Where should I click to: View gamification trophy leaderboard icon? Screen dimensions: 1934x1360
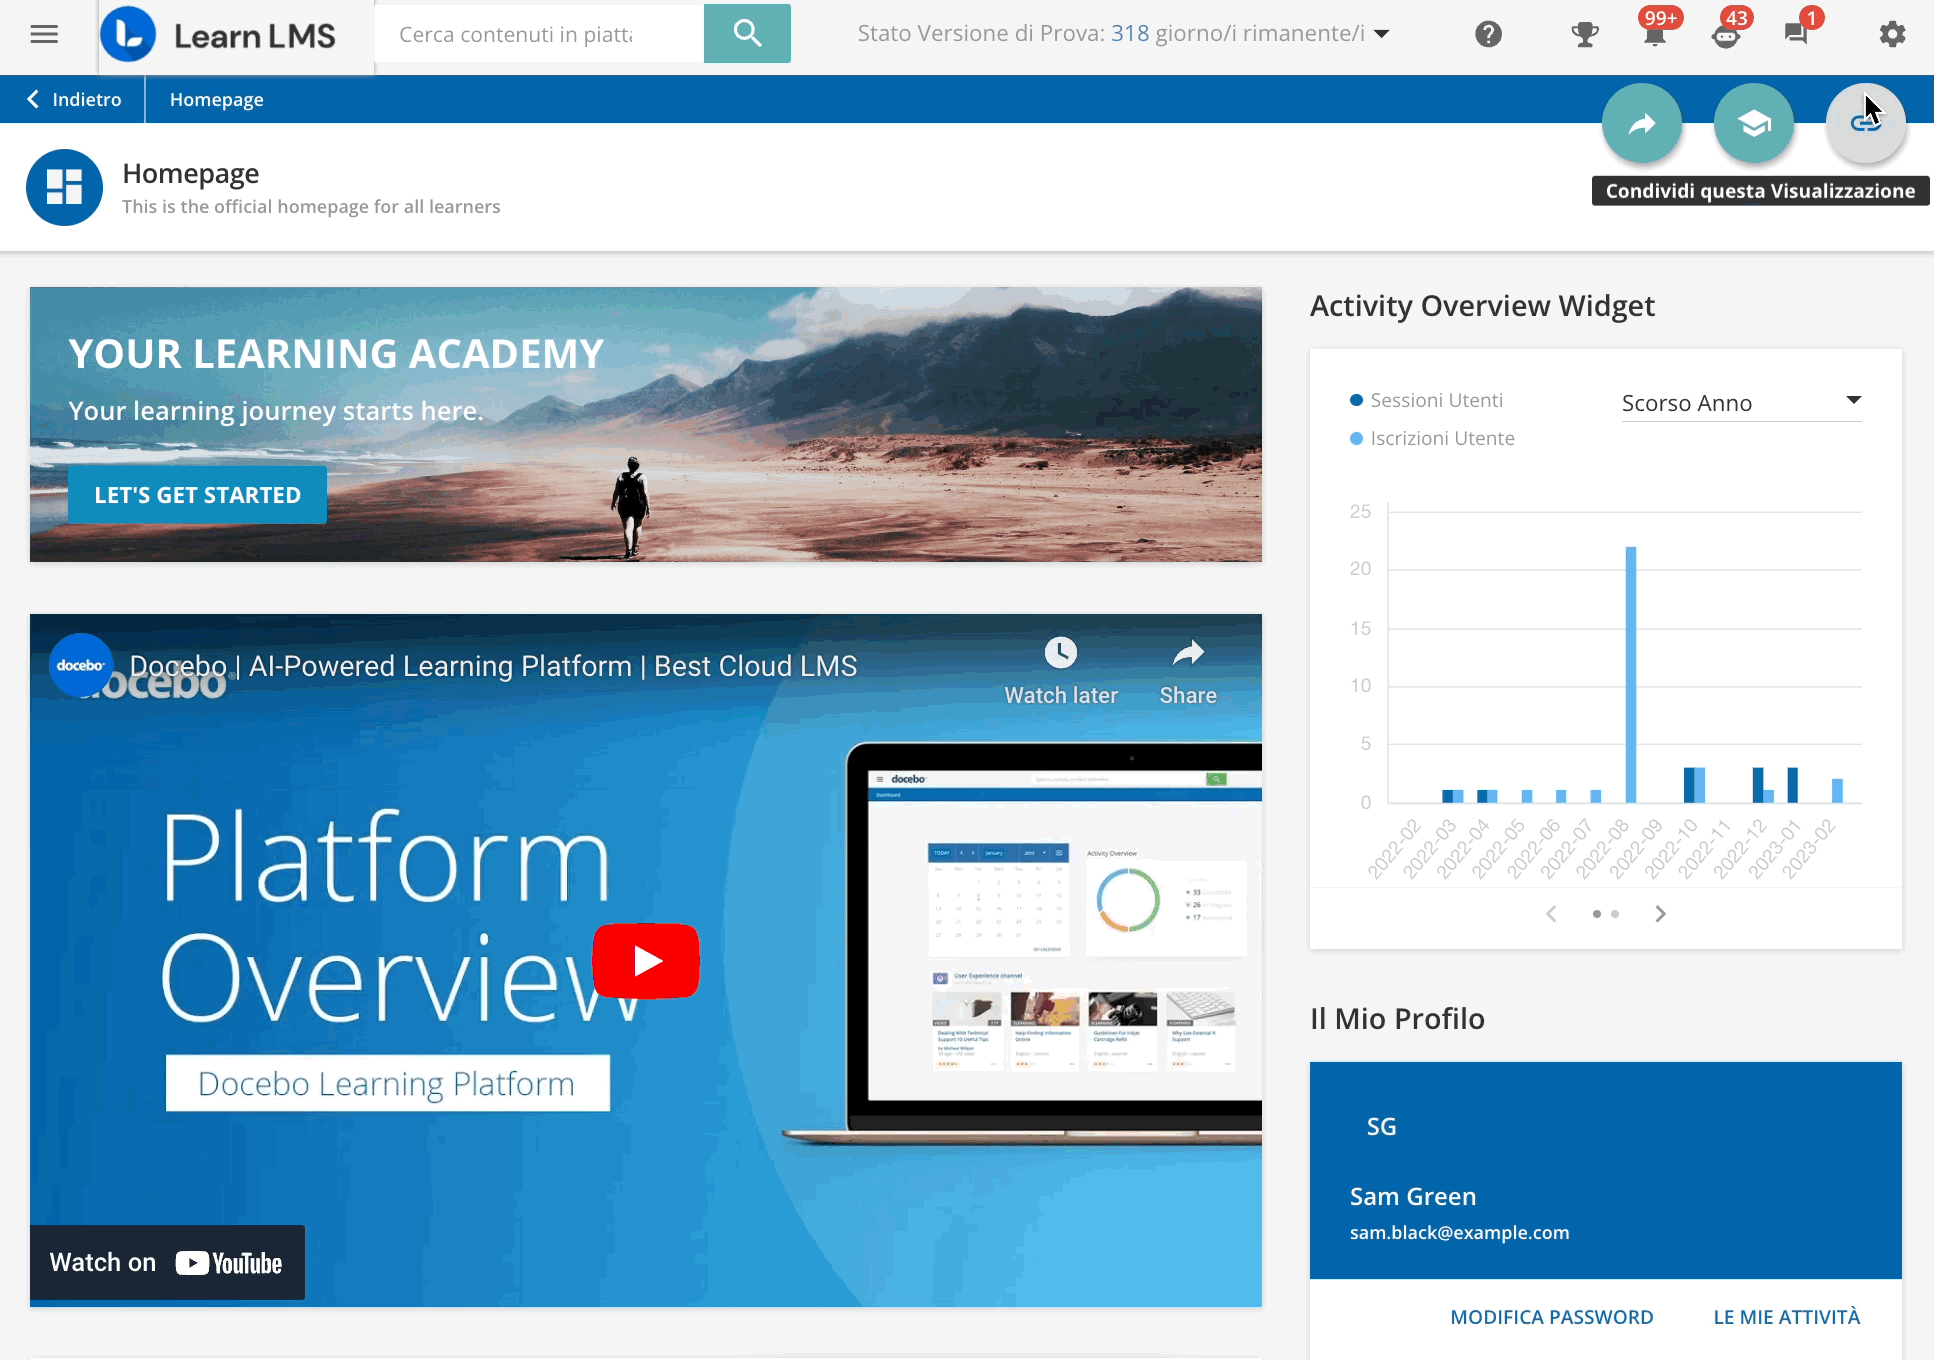[1585, 33]
